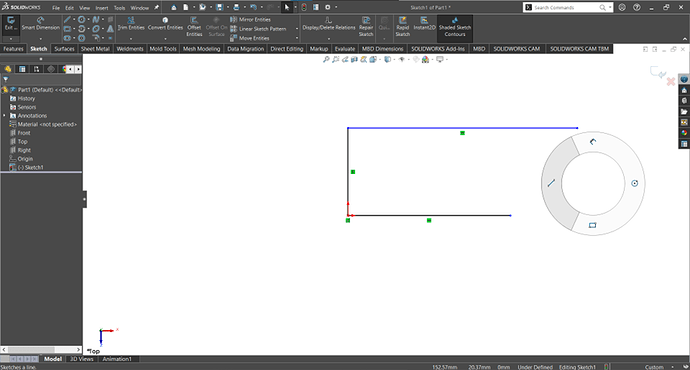Click Display/Delete Relations button
Image resolution: width=690 pixels, height=370 pixels.
tap(329, 24)
